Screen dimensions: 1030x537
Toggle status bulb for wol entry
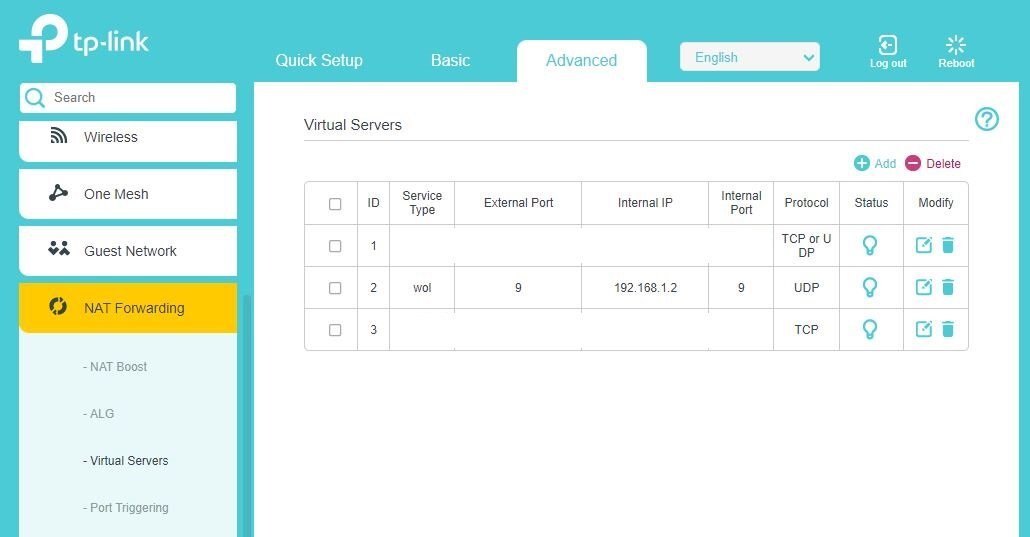[870, 287]
